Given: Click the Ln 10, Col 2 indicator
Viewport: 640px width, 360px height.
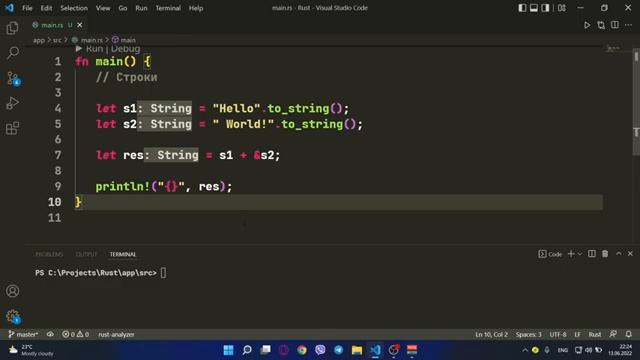Looking at the screenshot, I should pos(491,334).
